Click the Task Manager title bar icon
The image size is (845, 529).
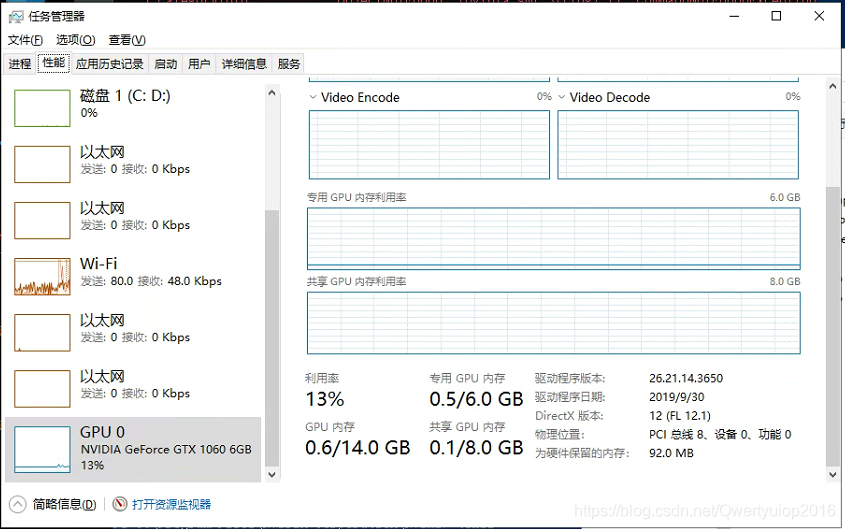tap(16, 17)
